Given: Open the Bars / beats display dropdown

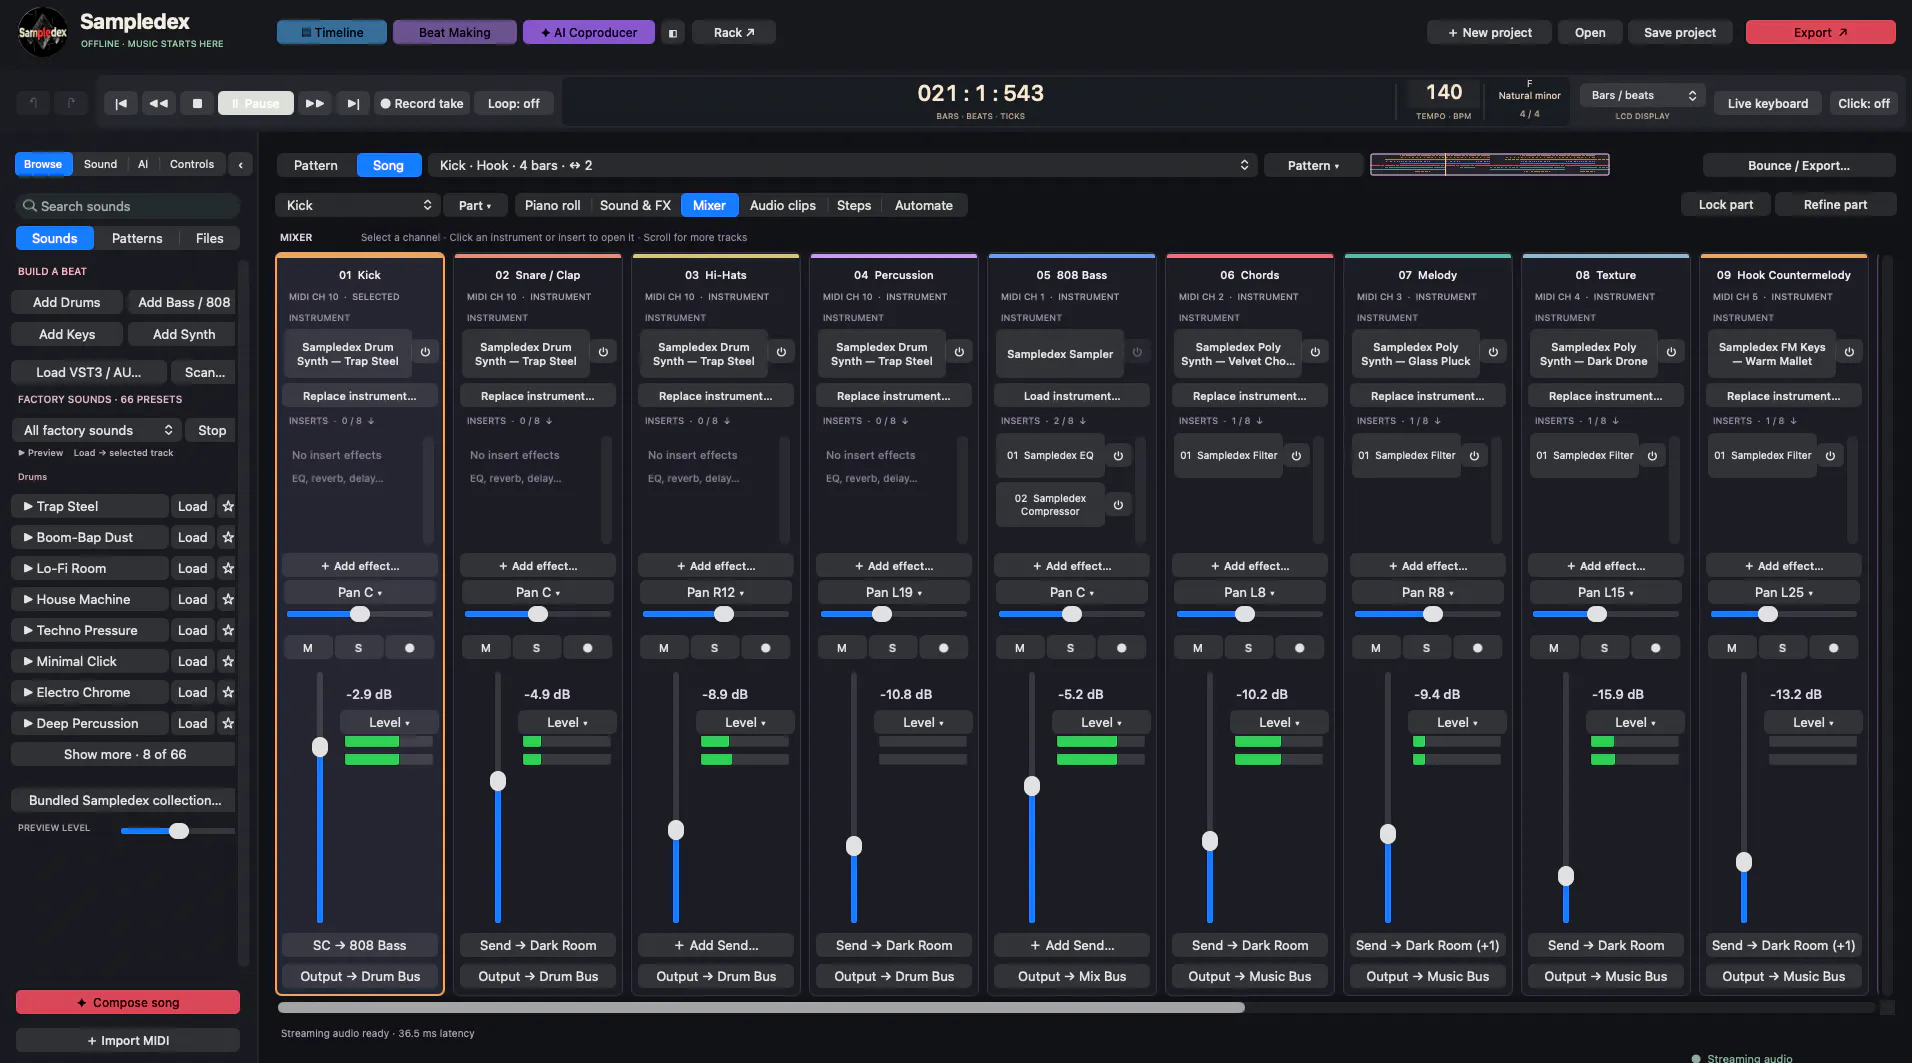Looking at the screenshot, I should [1643, 95].
